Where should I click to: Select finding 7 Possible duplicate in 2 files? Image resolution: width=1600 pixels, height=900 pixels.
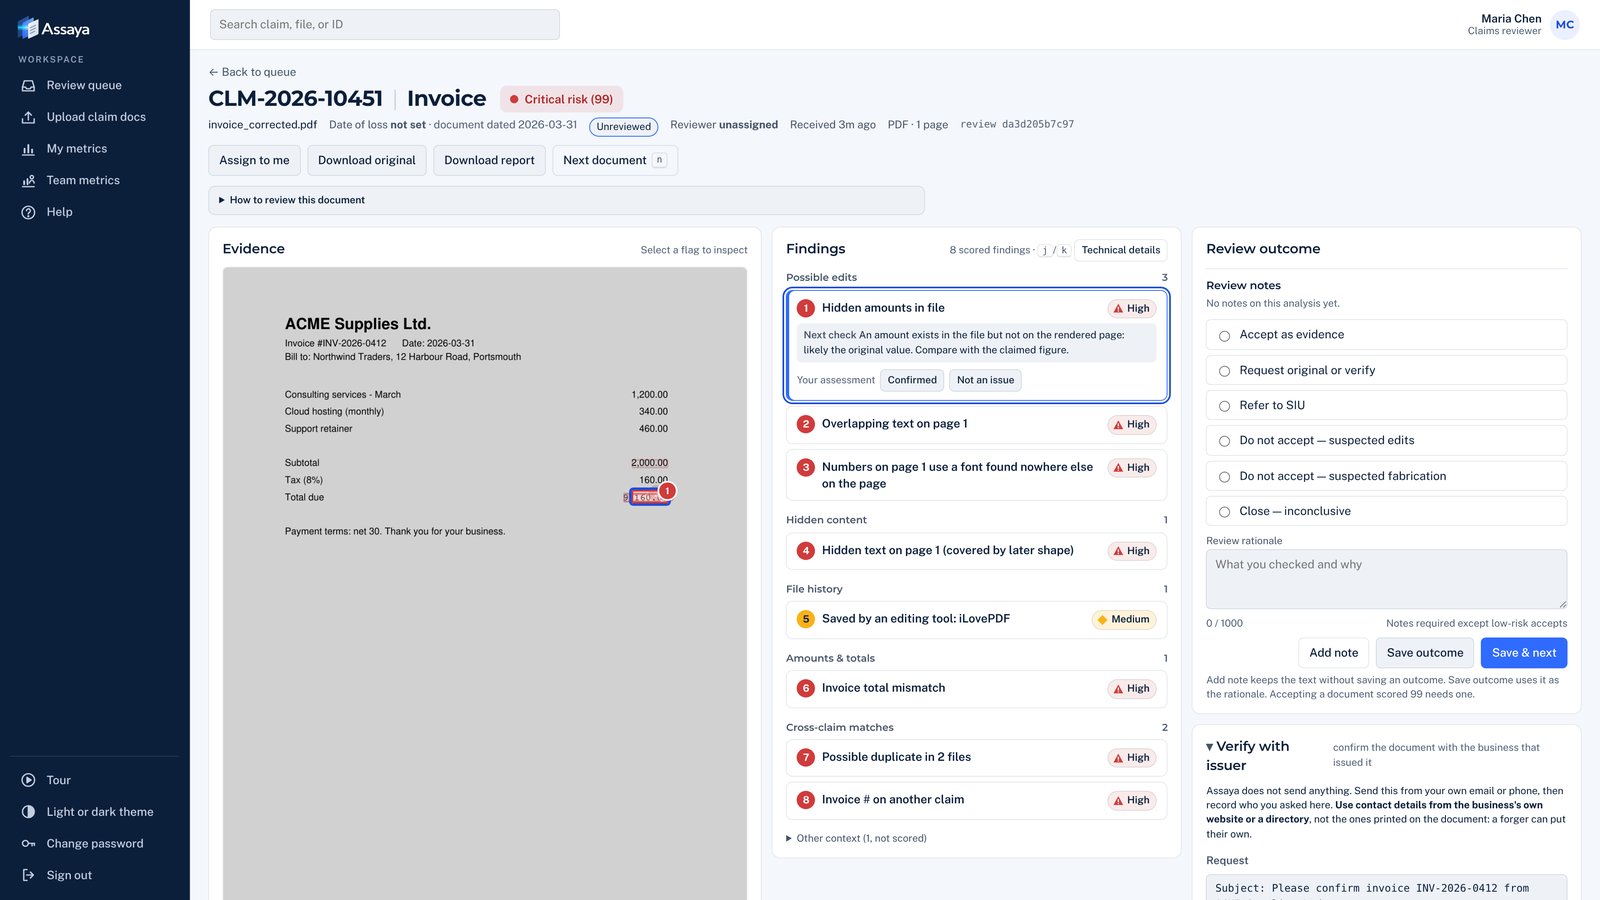coord(976,758)
